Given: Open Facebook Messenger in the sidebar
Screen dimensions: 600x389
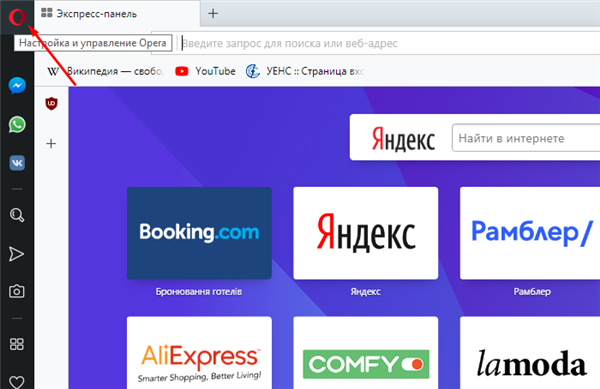Looking at the screenshot, I should [x=17, y=85].
